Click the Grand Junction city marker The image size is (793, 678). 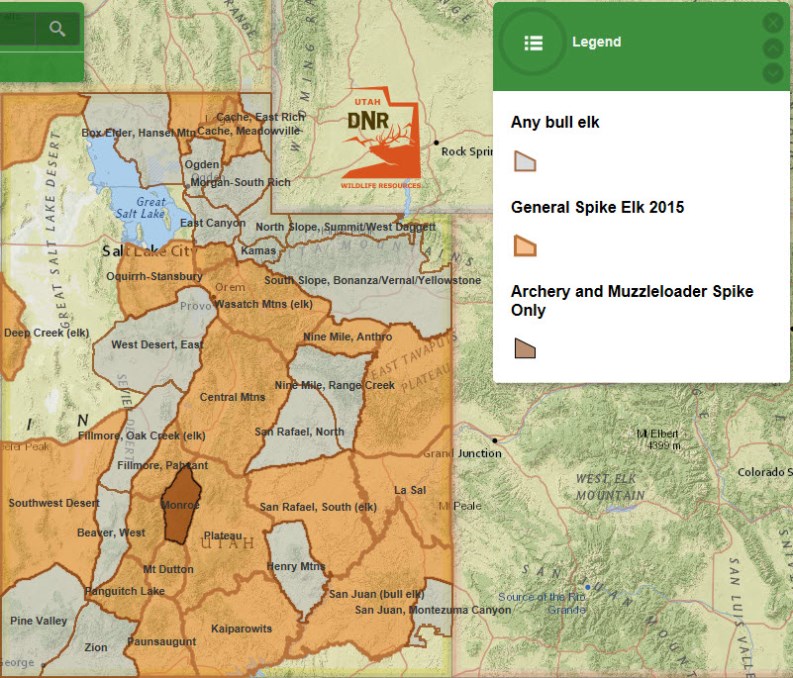[495, 440]
